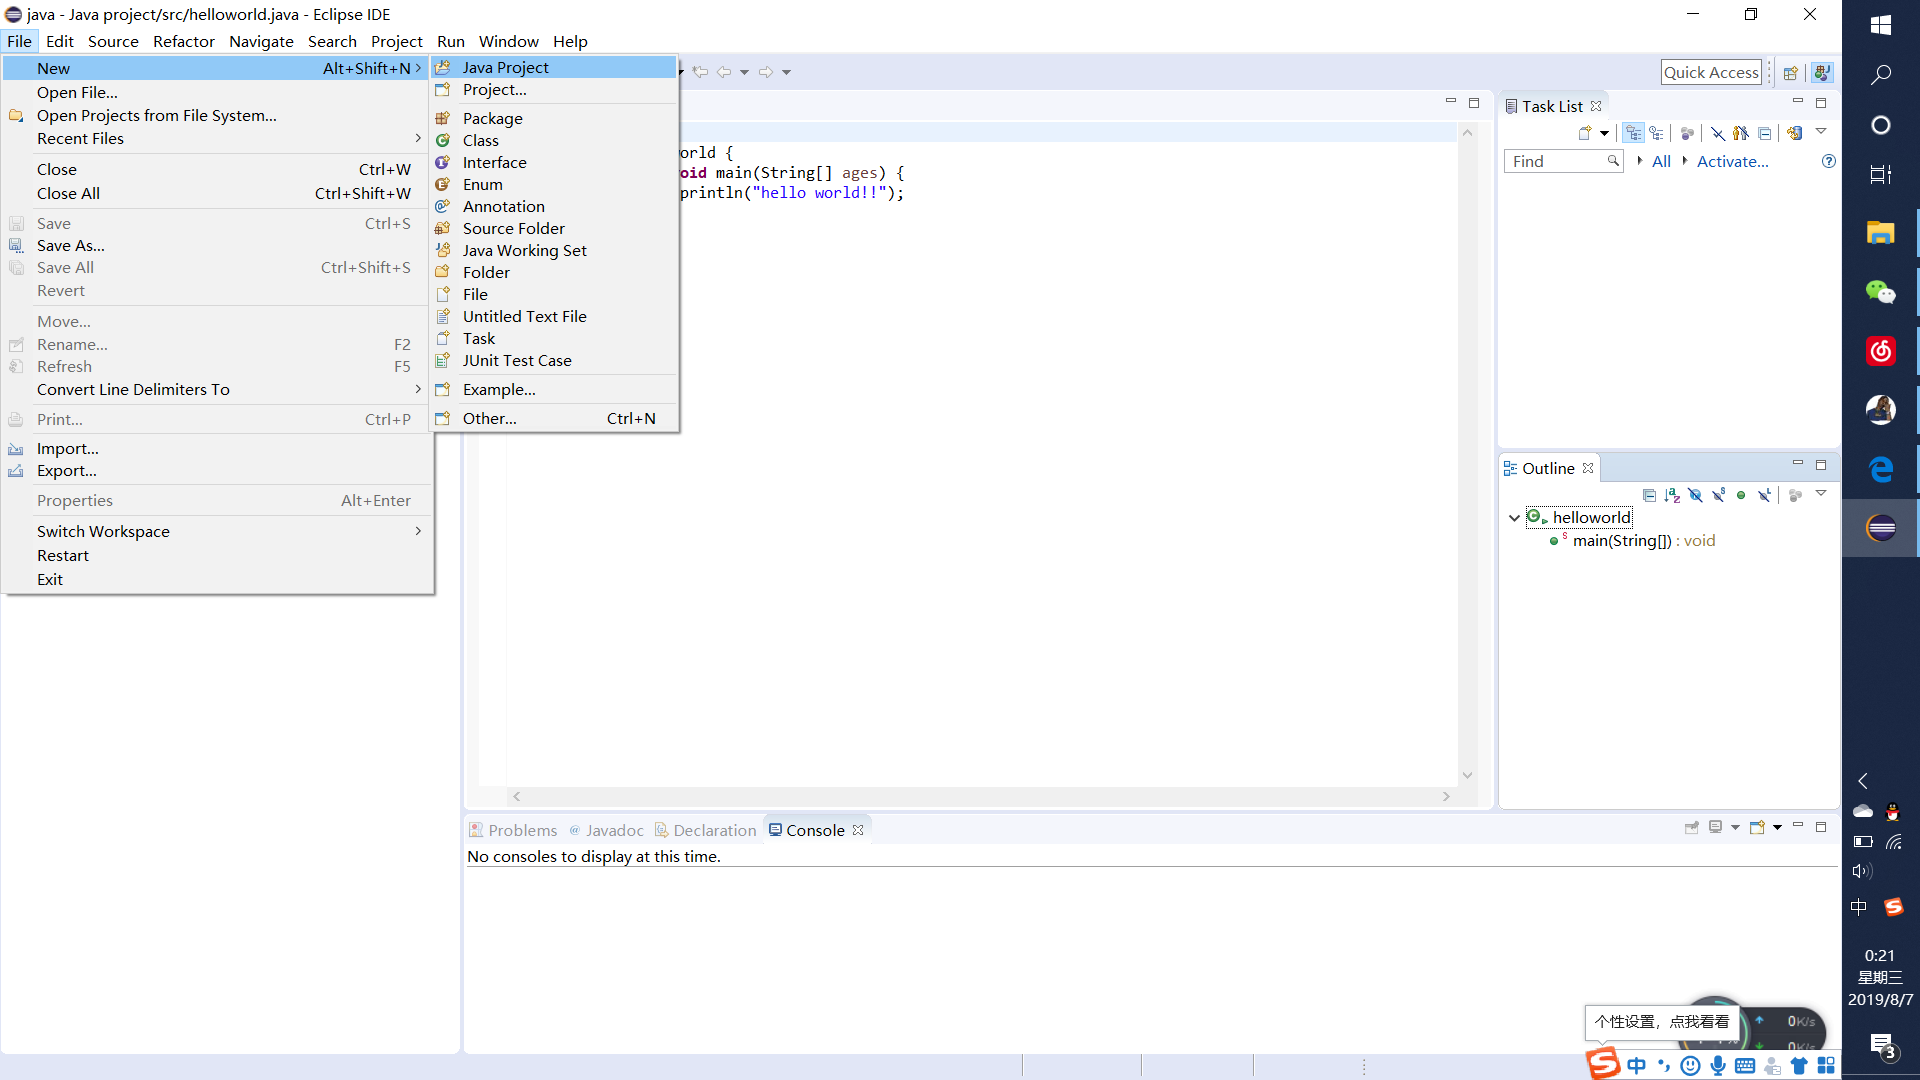Open WeChat from the taskbar
Screen dimensions: 1920x1080
[x=1881, y=291]
